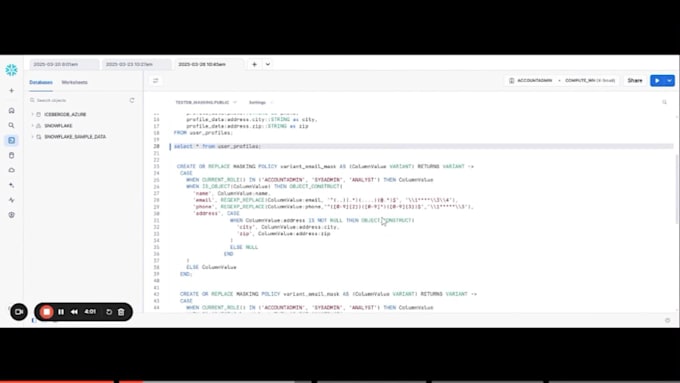The image size is (680, 383).
Task: Select SNOWFLAKE in the database tree
Action: pos(58,126)
